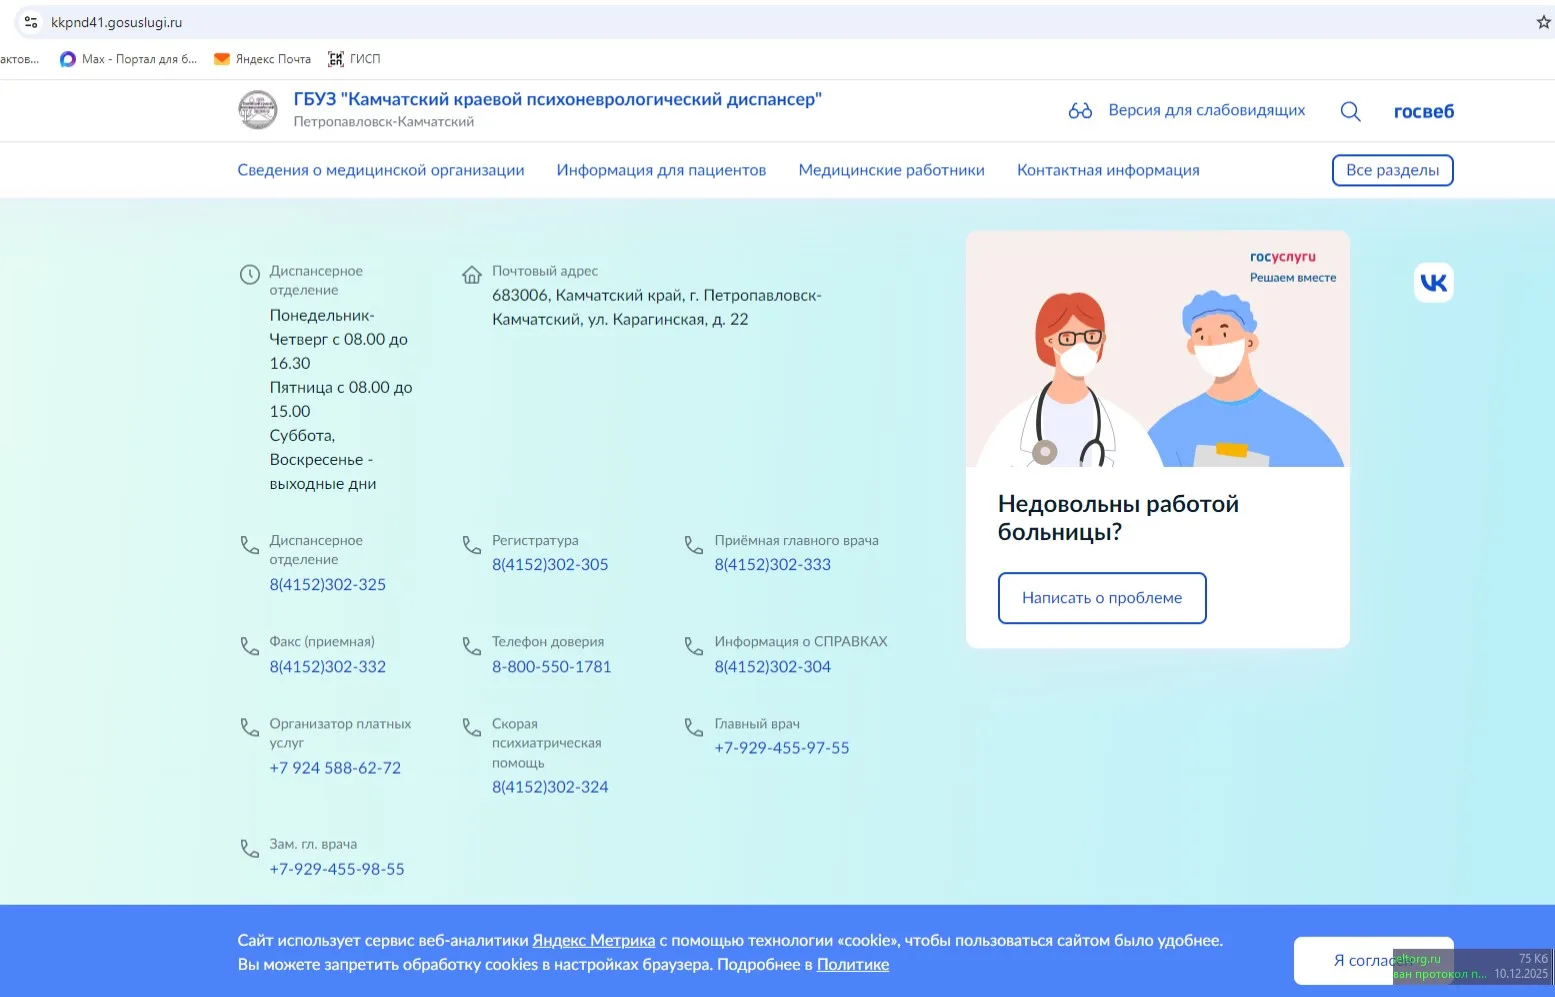Click Написать о проблеме button
This screenshot has width=1555, height=997.
1102,598
